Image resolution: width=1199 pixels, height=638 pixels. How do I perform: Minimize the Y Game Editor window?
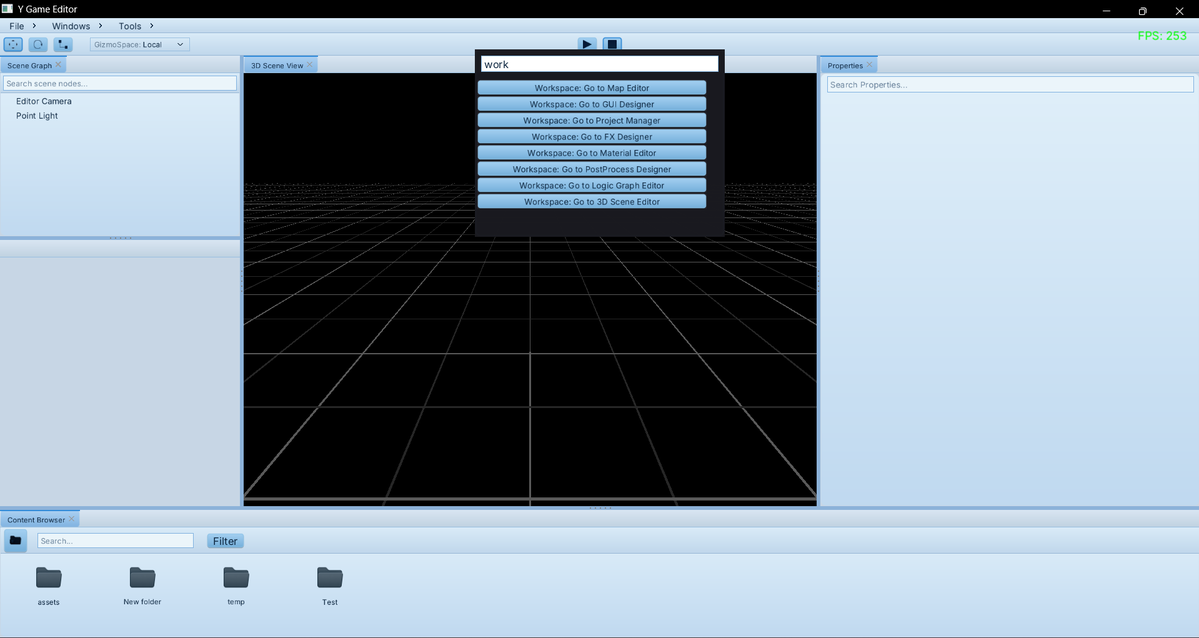1106,11
